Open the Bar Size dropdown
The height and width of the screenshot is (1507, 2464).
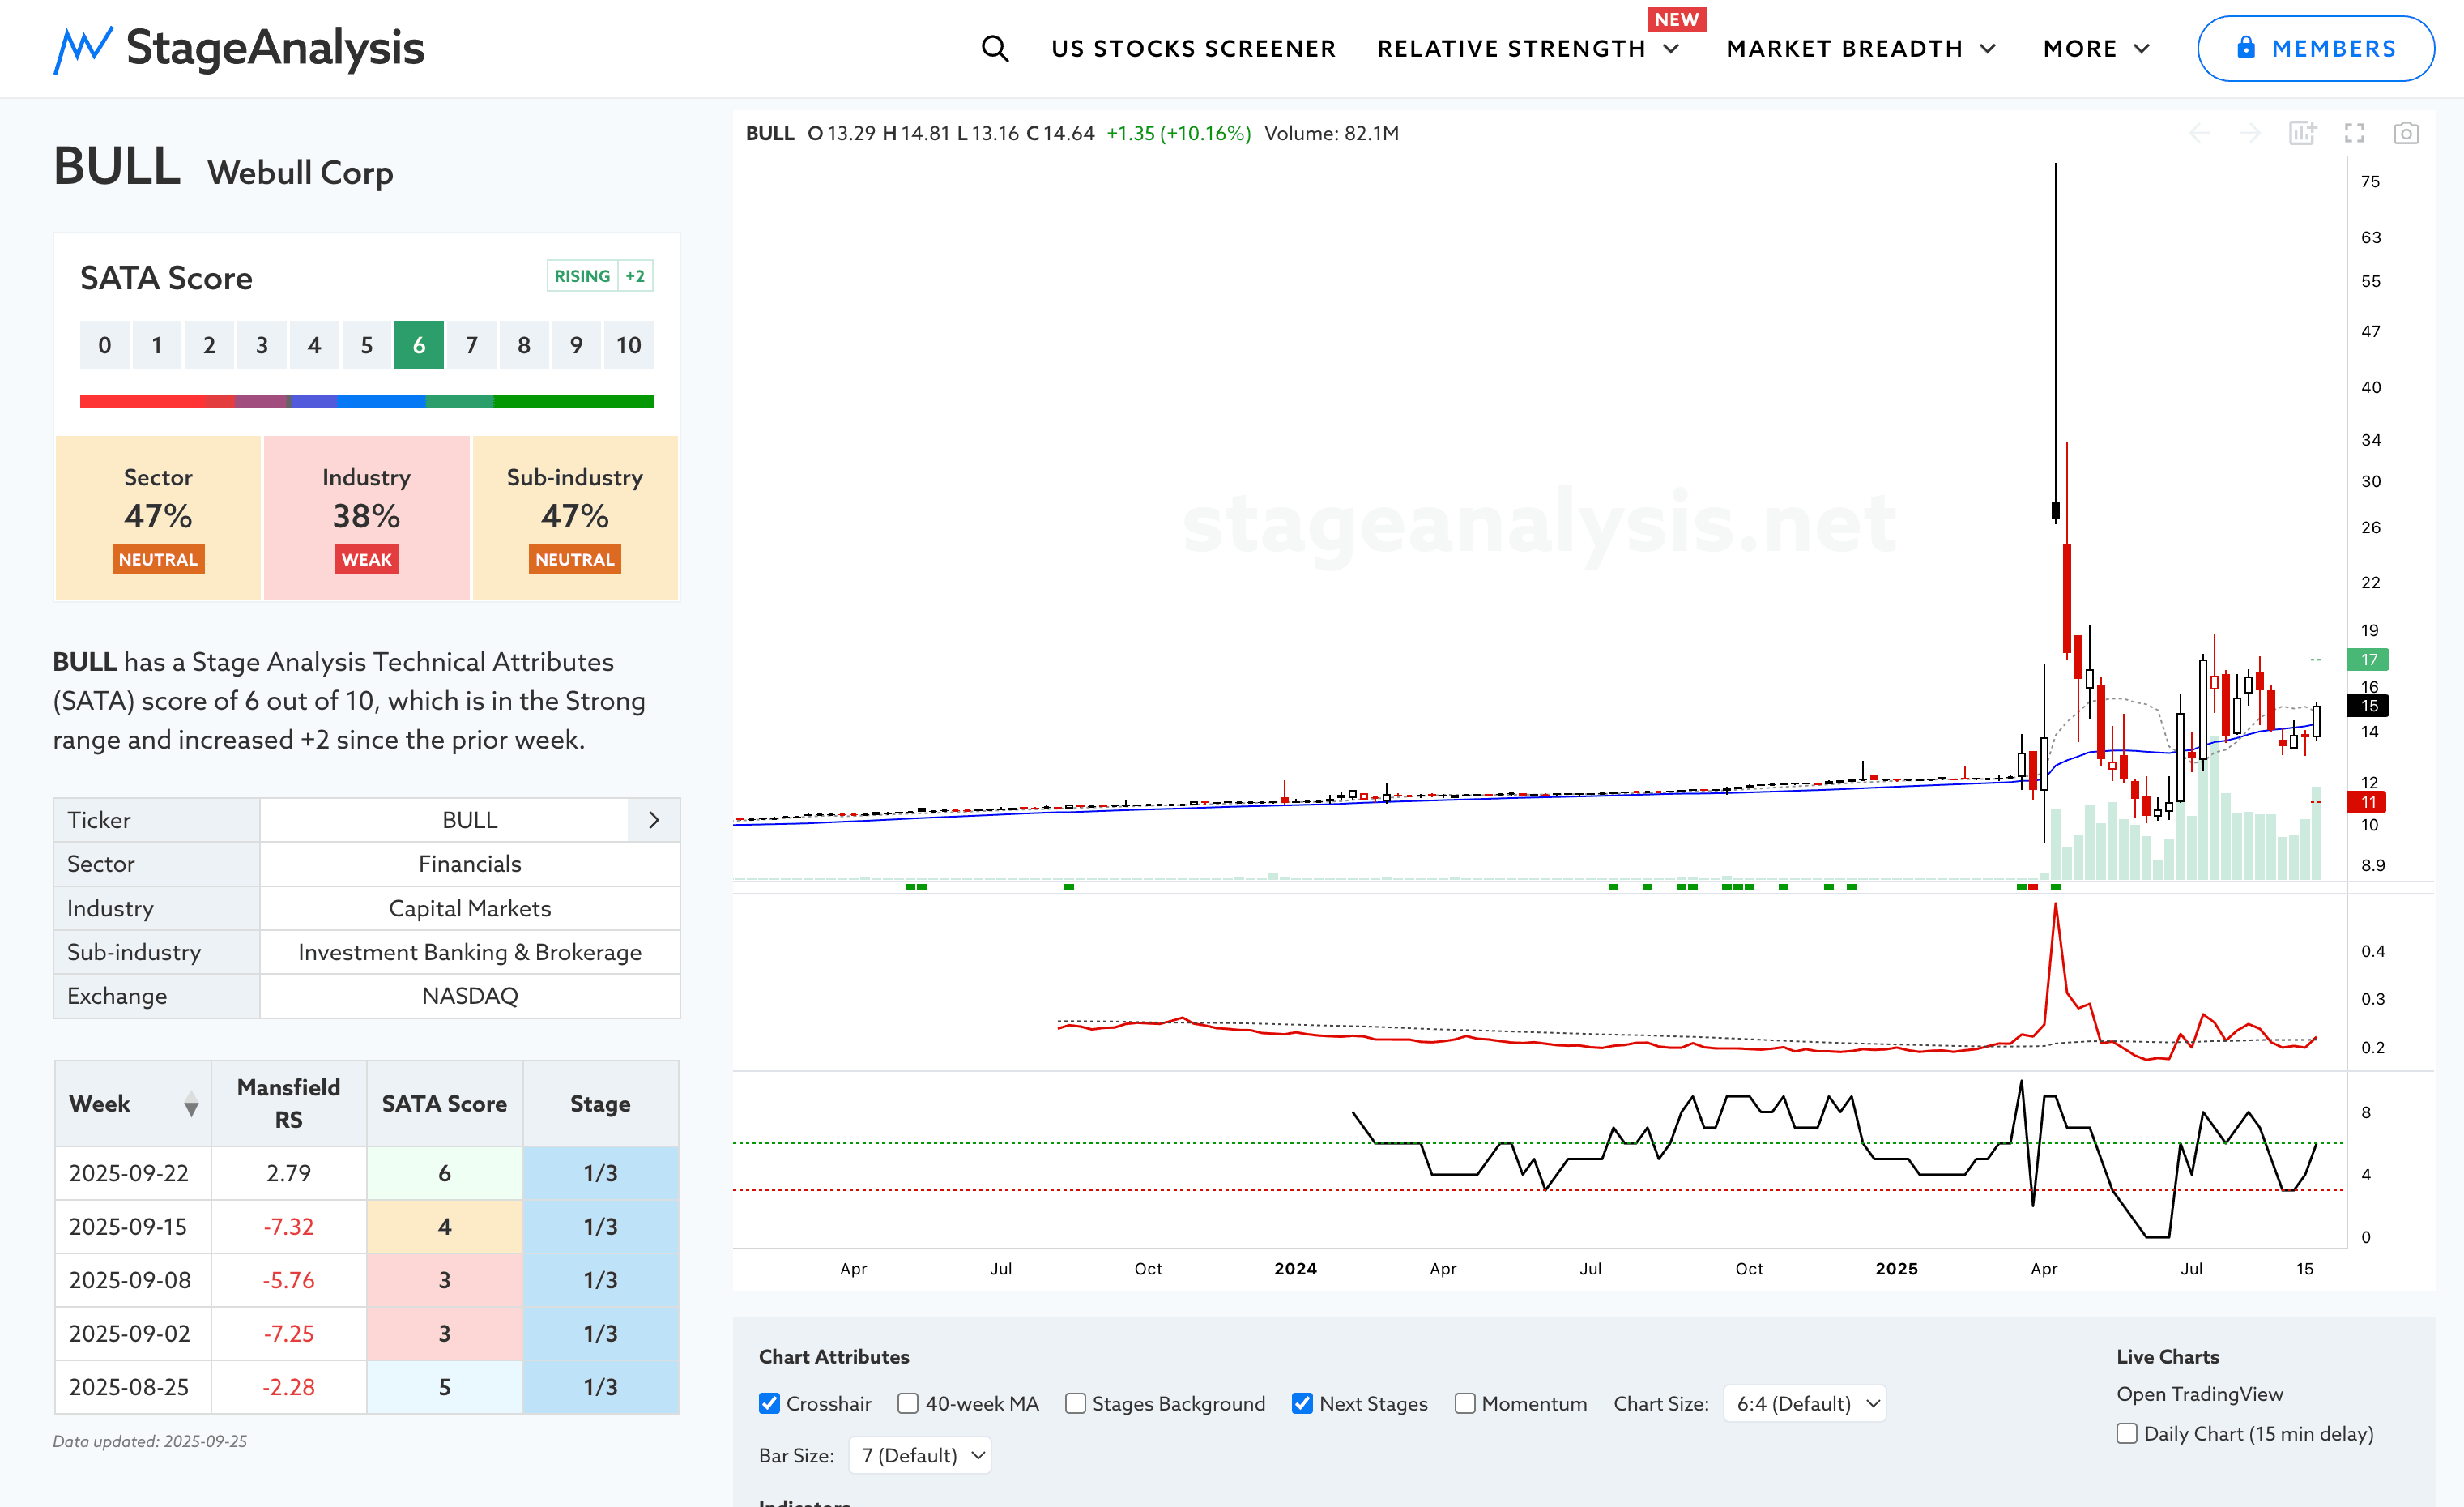point(920,1455)
